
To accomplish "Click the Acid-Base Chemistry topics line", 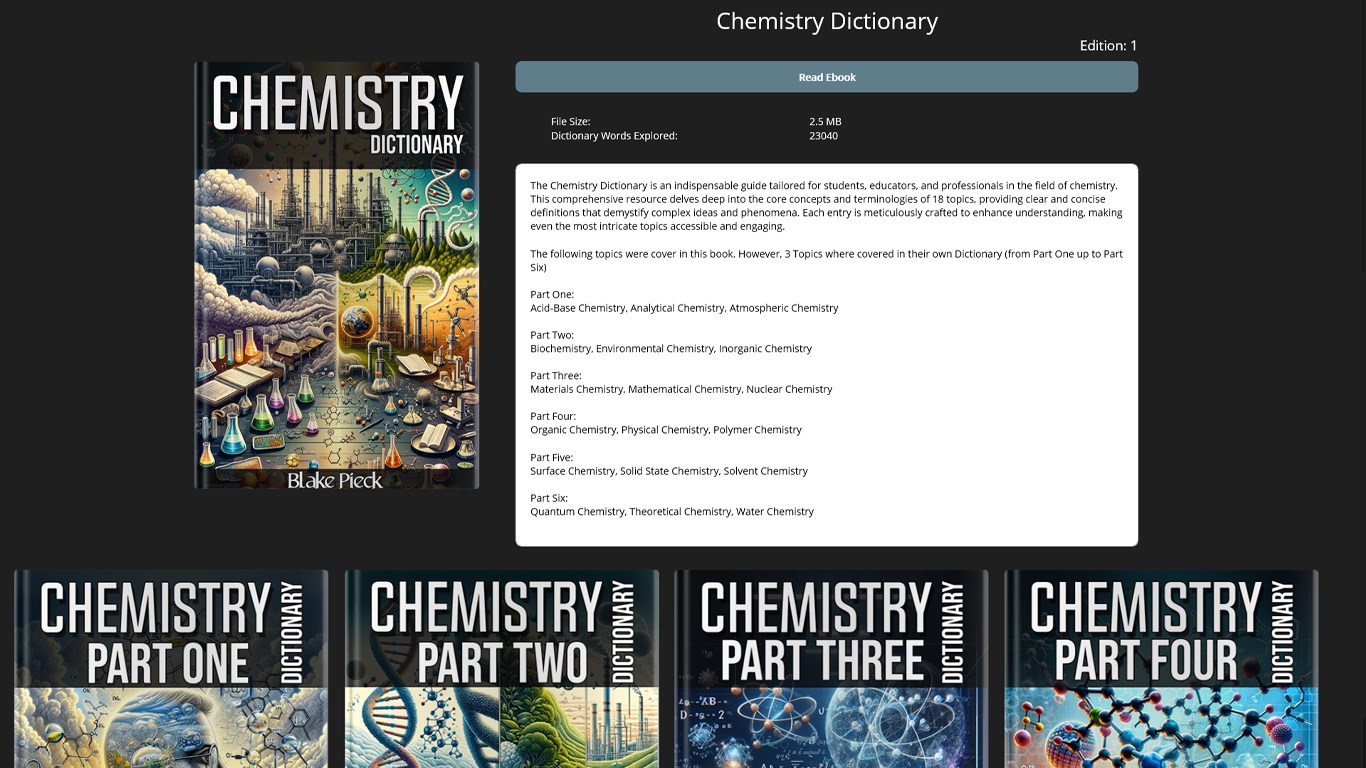I will [x=684, y=308].
